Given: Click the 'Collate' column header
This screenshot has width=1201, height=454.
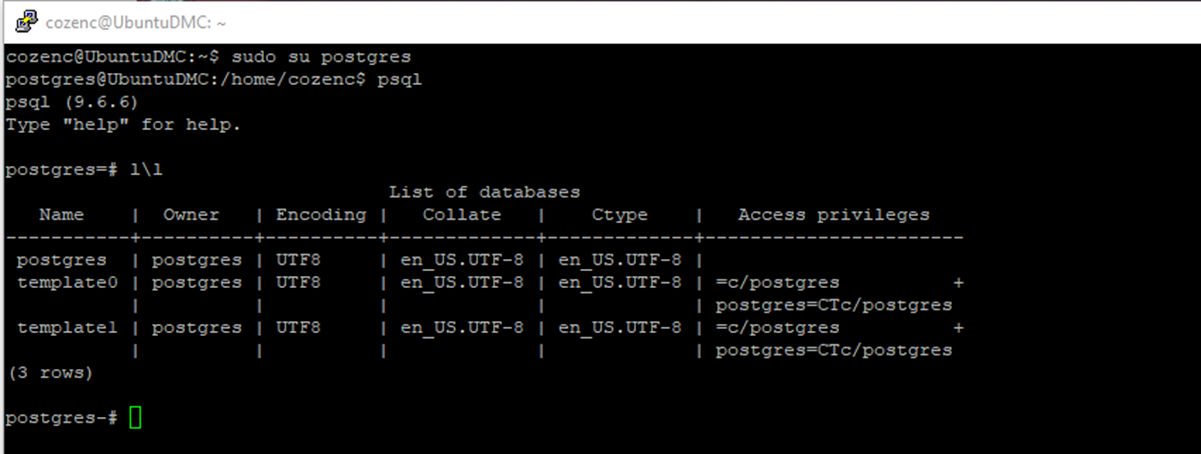Looking at the screenshot, I should pyautogui.click(x=462, y=215).
